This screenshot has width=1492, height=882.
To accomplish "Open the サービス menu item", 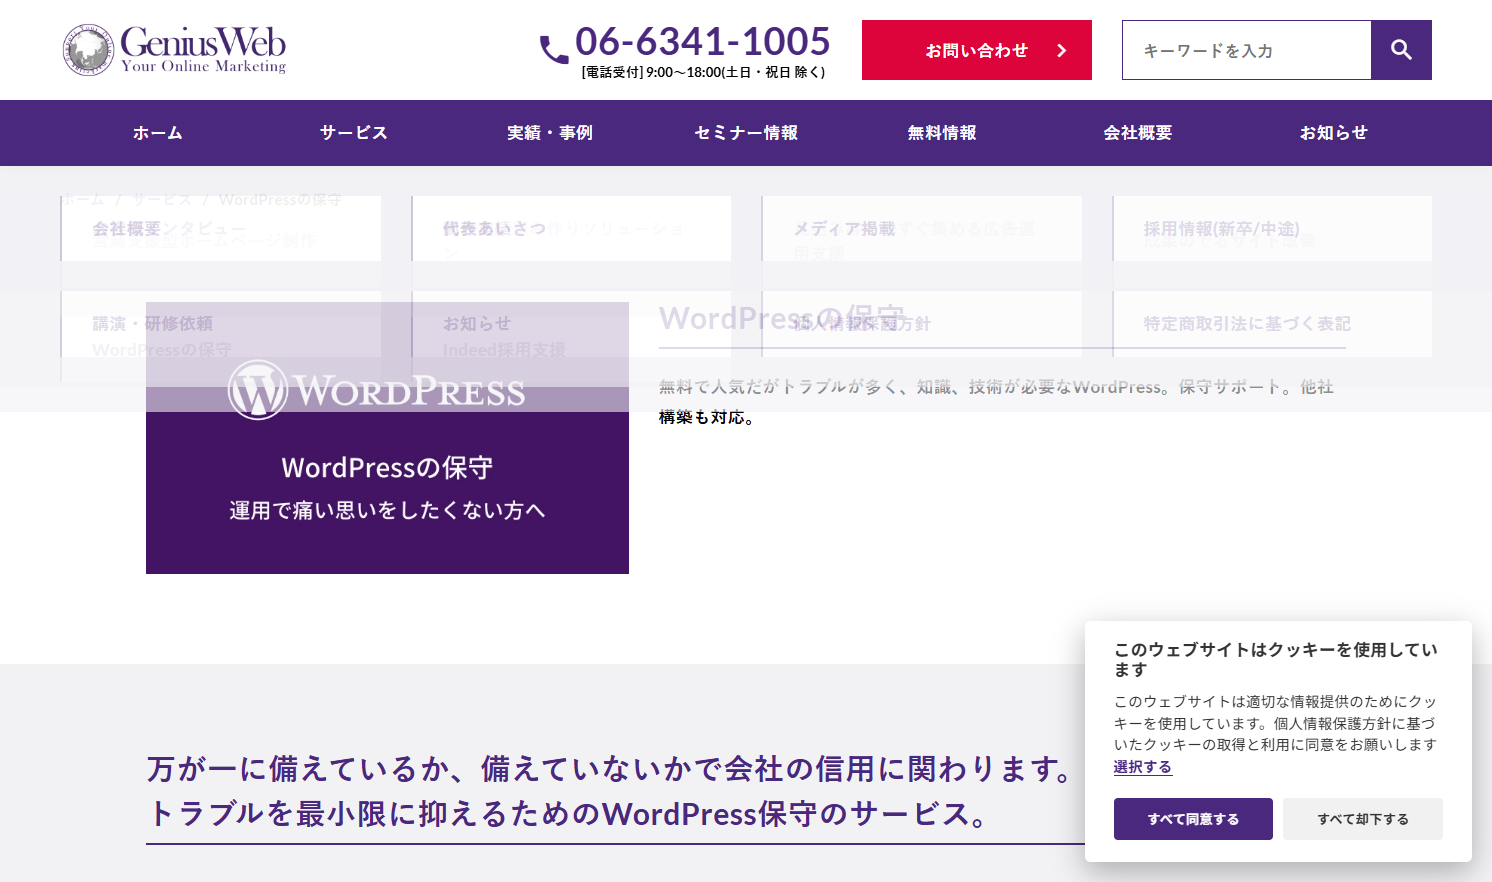I will pyautogui.click(x=354, y=133).
